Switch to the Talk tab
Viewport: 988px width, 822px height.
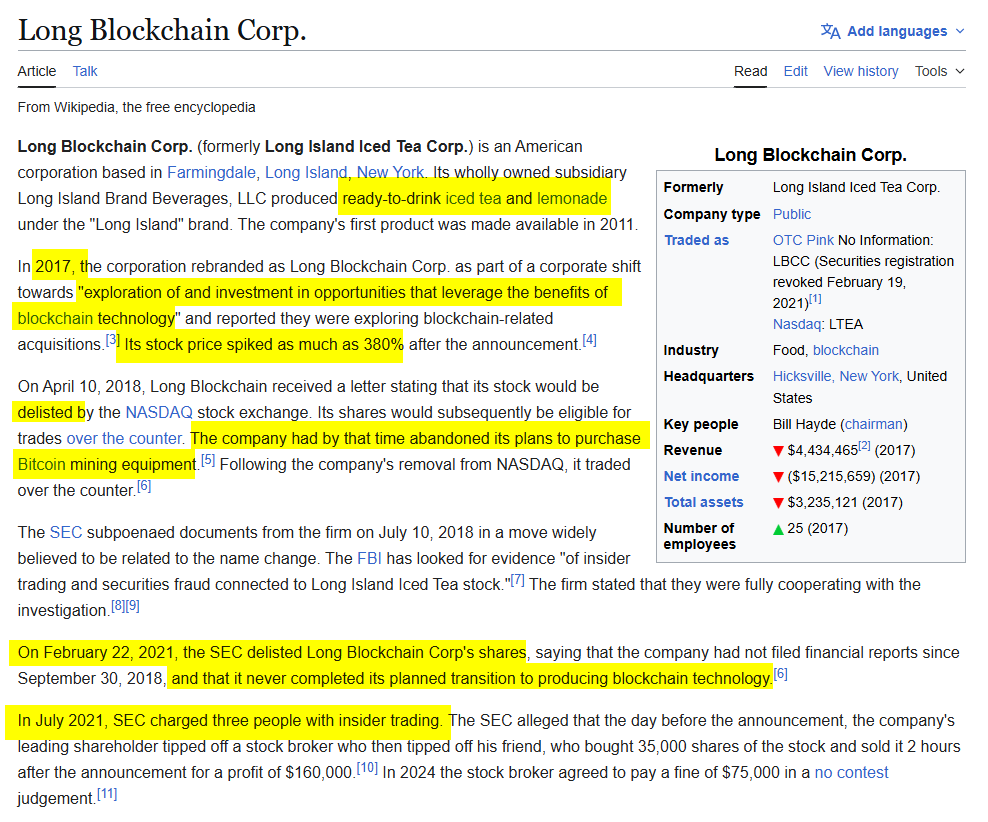85,71
